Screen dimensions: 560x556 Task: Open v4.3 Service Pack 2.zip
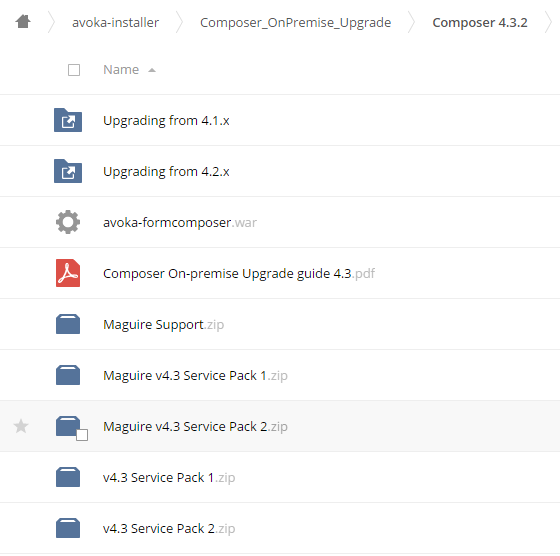click(x=169, y=529)
